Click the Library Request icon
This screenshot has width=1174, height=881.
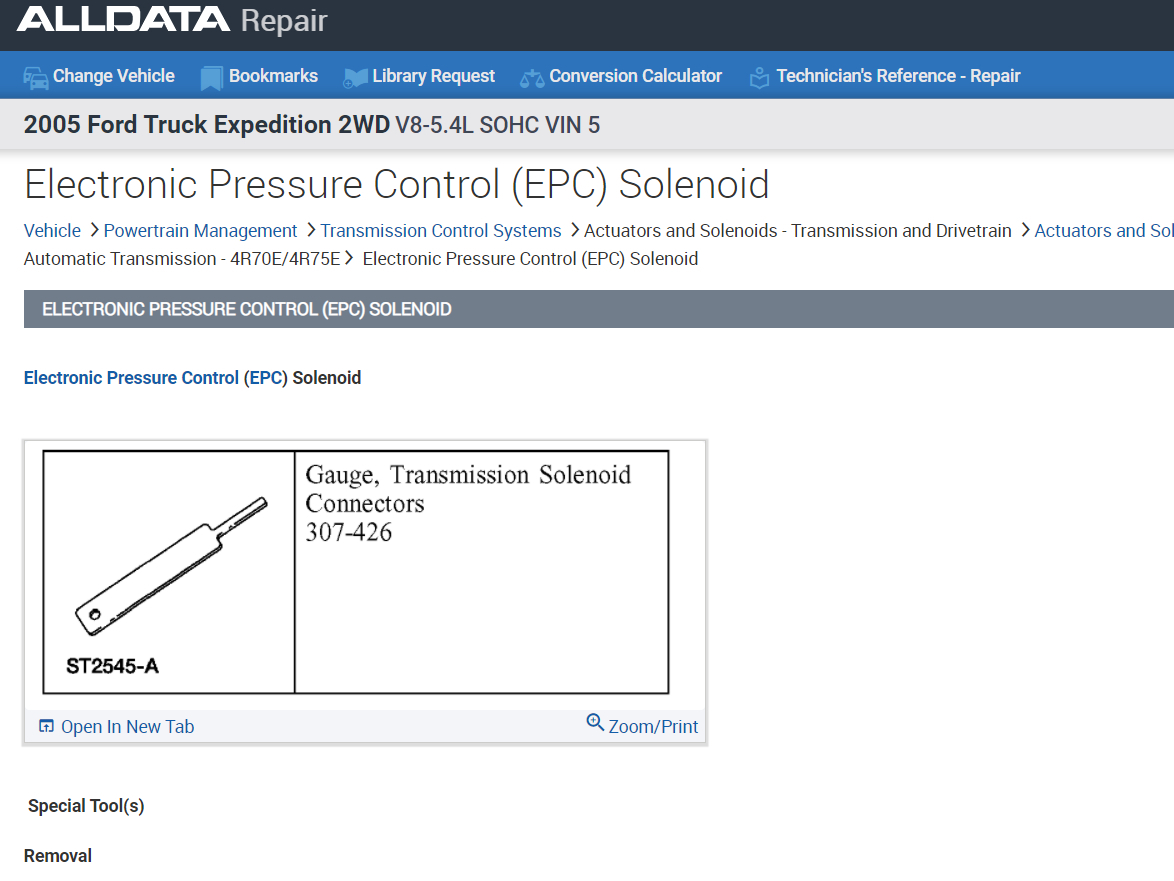click(x=355, y=77)
